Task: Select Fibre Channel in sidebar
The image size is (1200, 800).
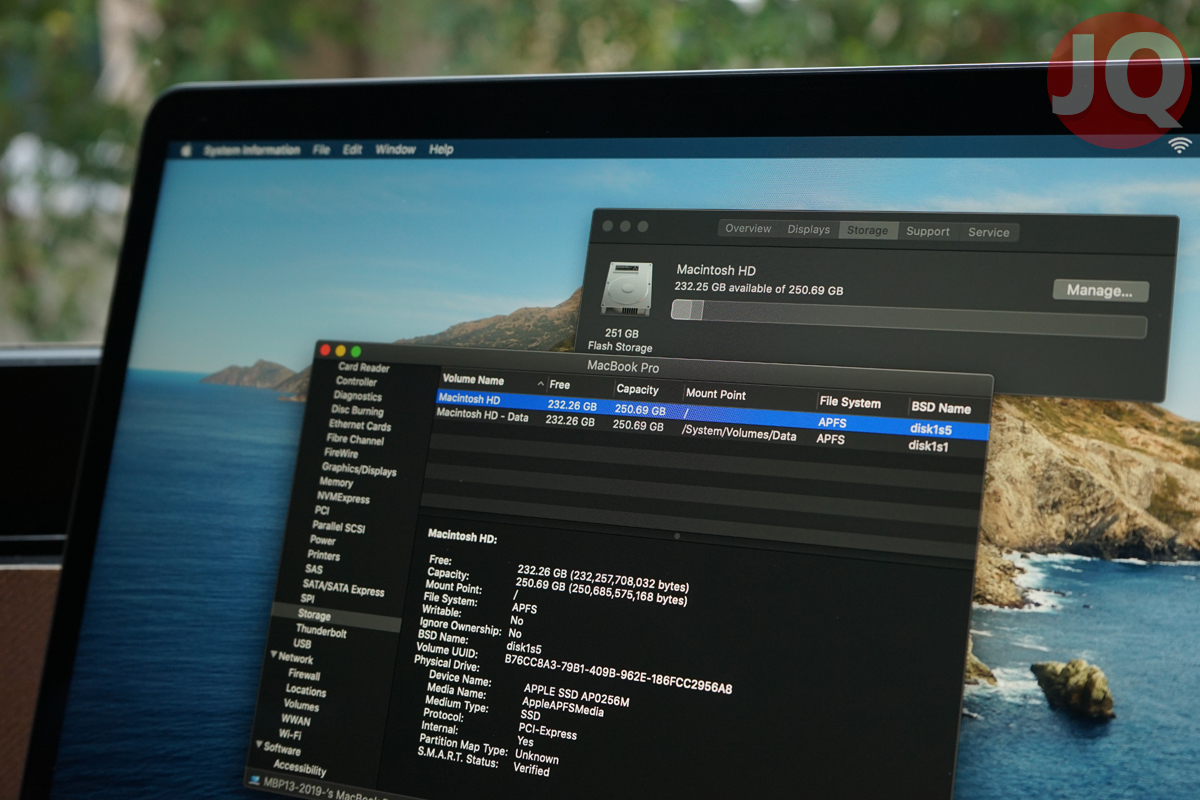Action: click(x=355, y=439)
